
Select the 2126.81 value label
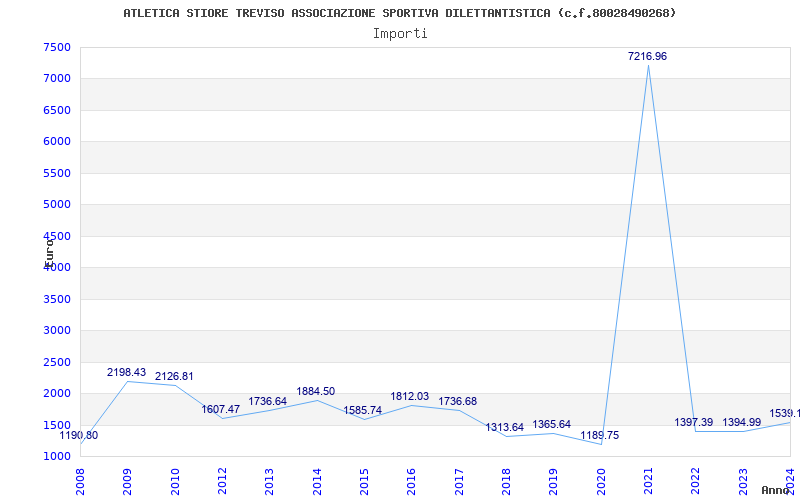tap(174, 377)
